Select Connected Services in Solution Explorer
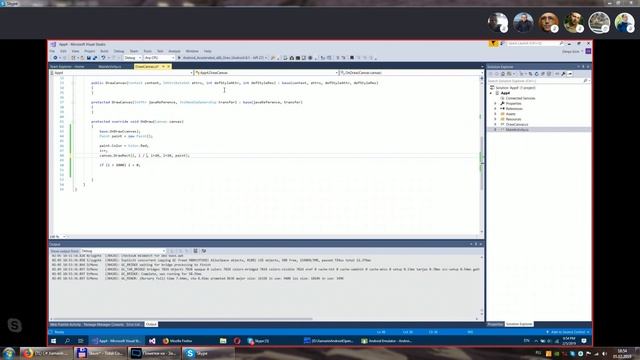Viewport: 640px width, 360px height. click(x=520, y=98)
